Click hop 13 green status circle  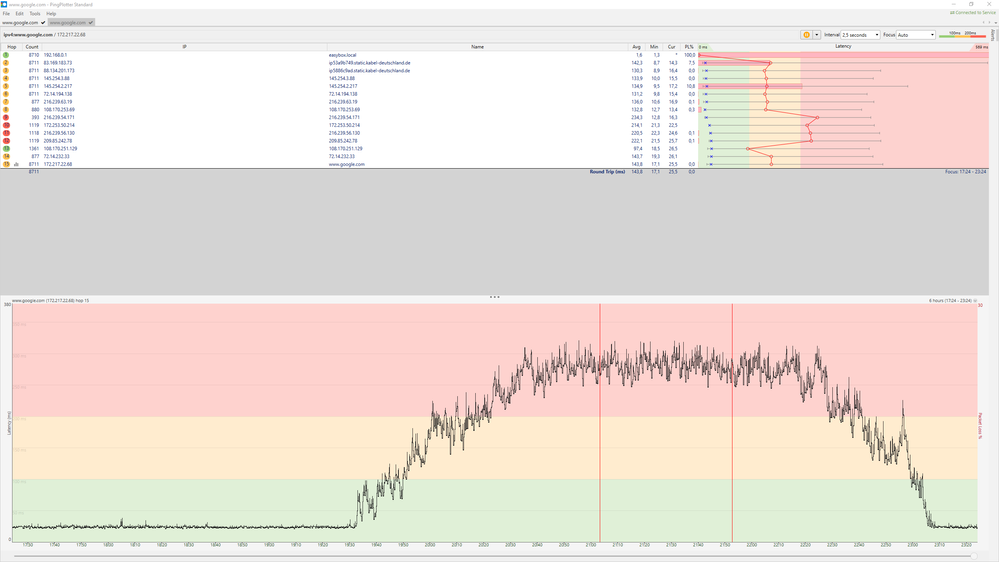[x=6, y=148]
